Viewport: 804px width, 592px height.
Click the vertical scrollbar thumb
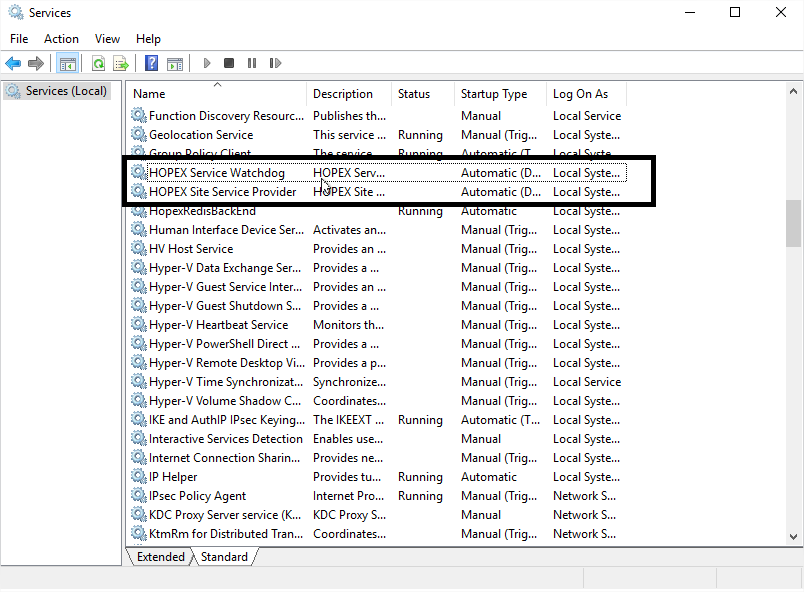pos(793,222)
